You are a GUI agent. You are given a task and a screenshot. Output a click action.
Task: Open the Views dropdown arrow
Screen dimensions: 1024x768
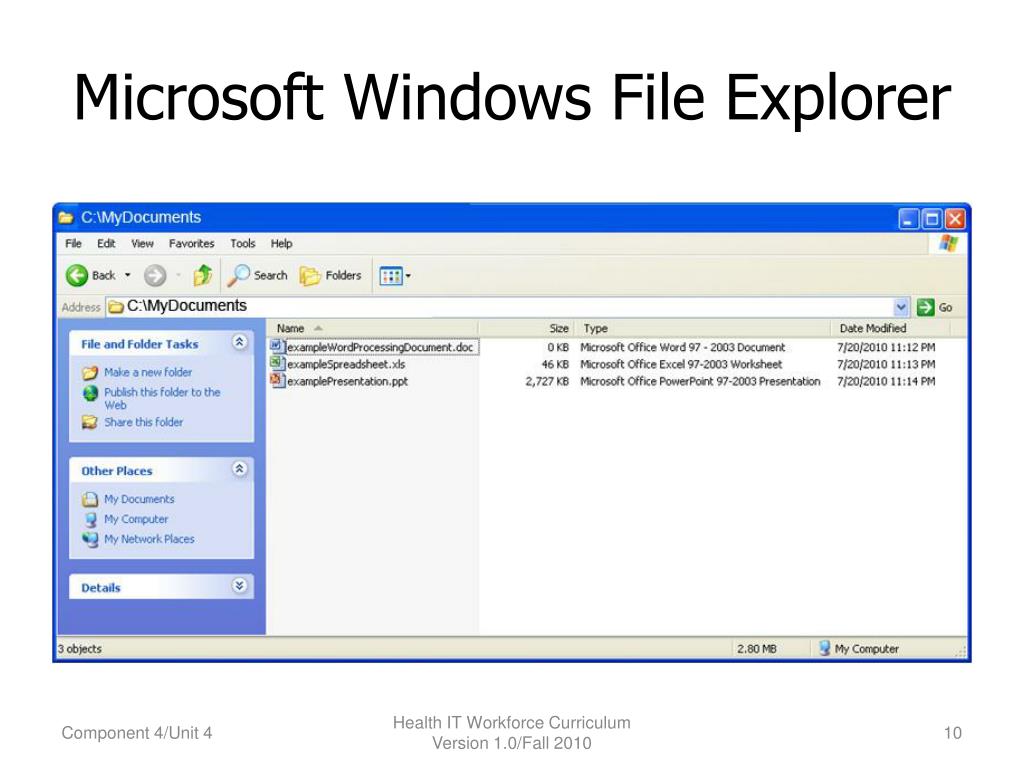pyautogui.click(x=408, y=276)
